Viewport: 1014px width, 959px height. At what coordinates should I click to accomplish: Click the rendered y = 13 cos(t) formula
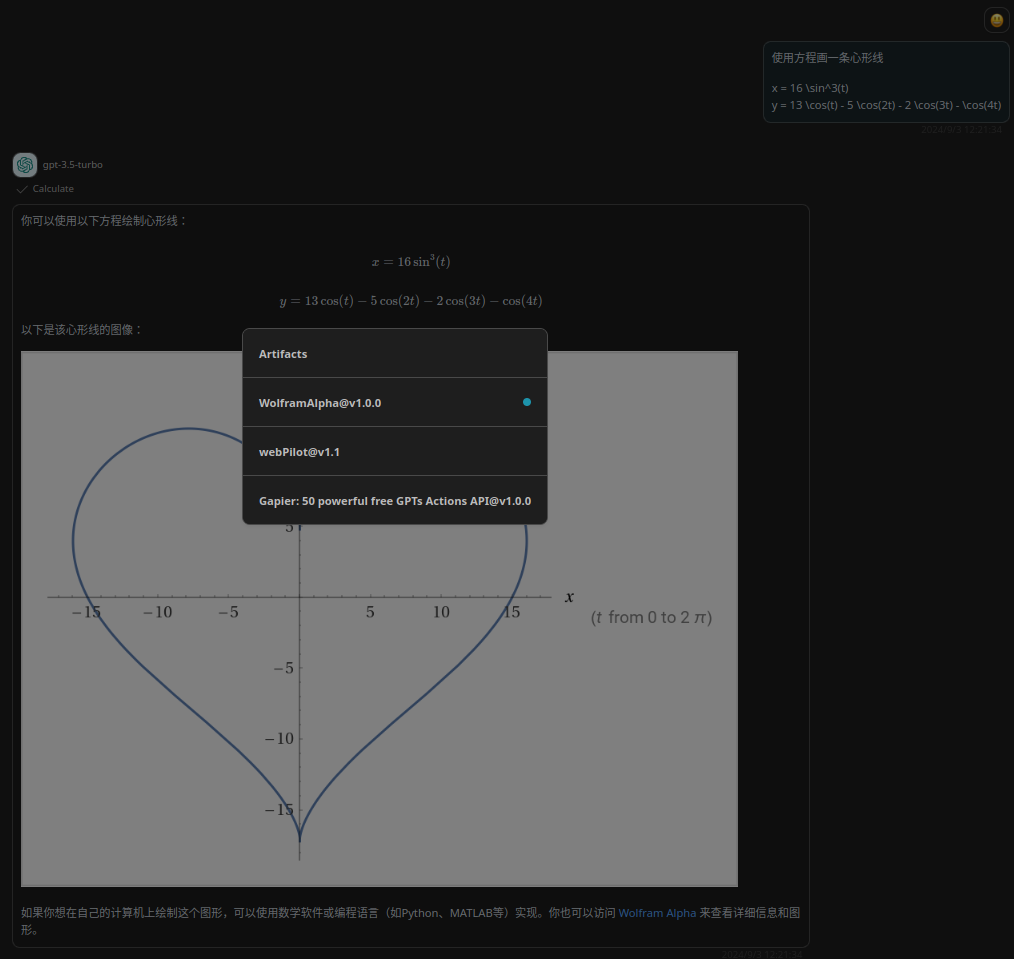point(411,301)
